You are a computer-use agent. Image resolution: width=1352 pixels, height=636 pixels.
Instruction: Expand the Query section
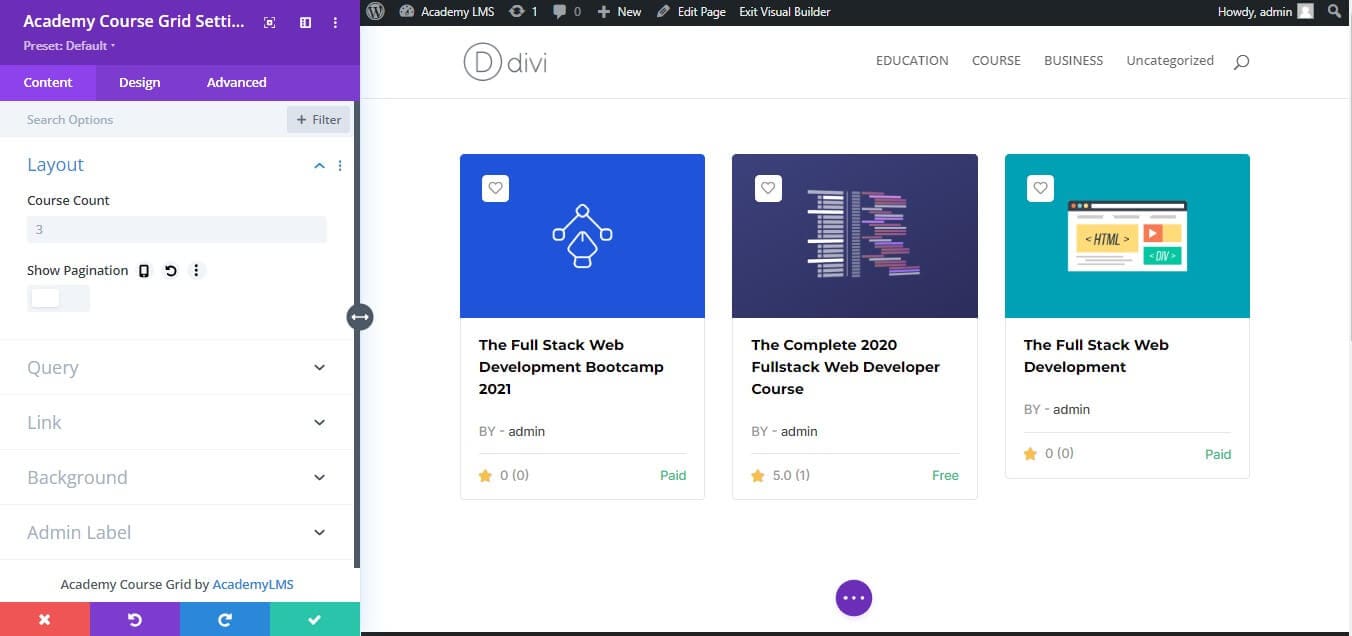178,367
